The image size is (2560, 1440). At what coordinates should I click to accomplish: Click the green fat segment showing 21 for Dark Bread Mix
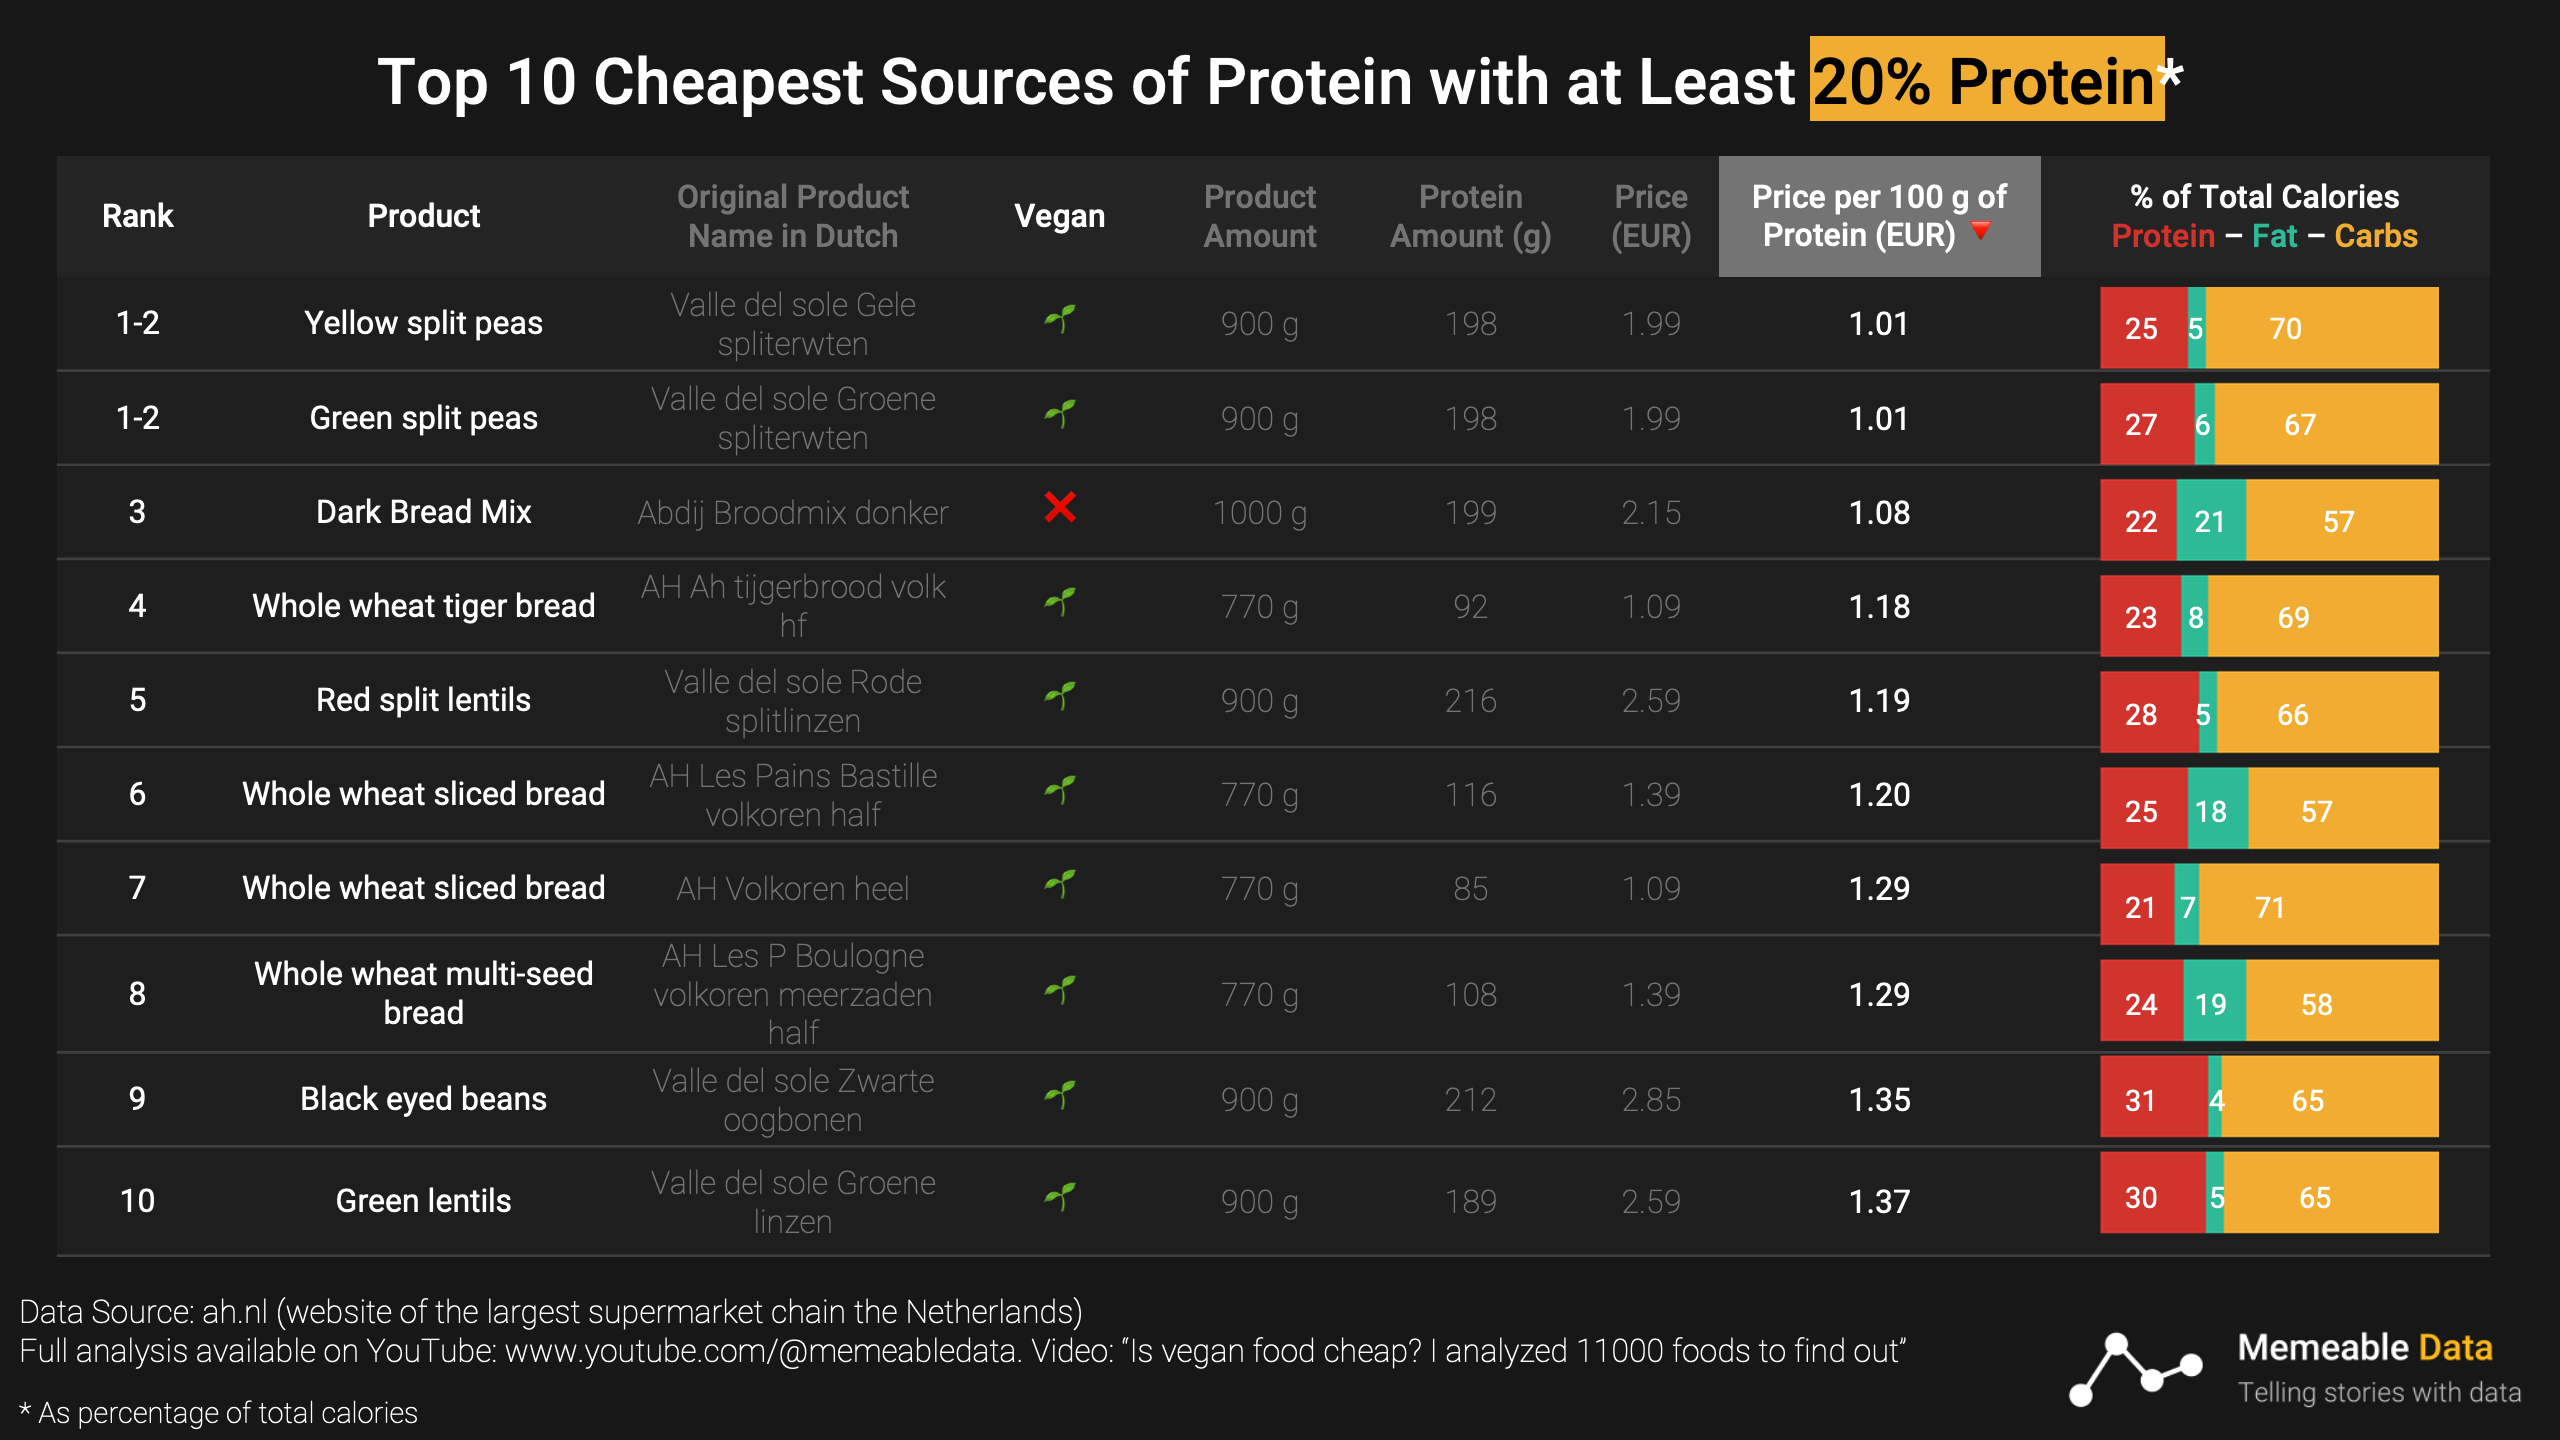point(2210,520)
